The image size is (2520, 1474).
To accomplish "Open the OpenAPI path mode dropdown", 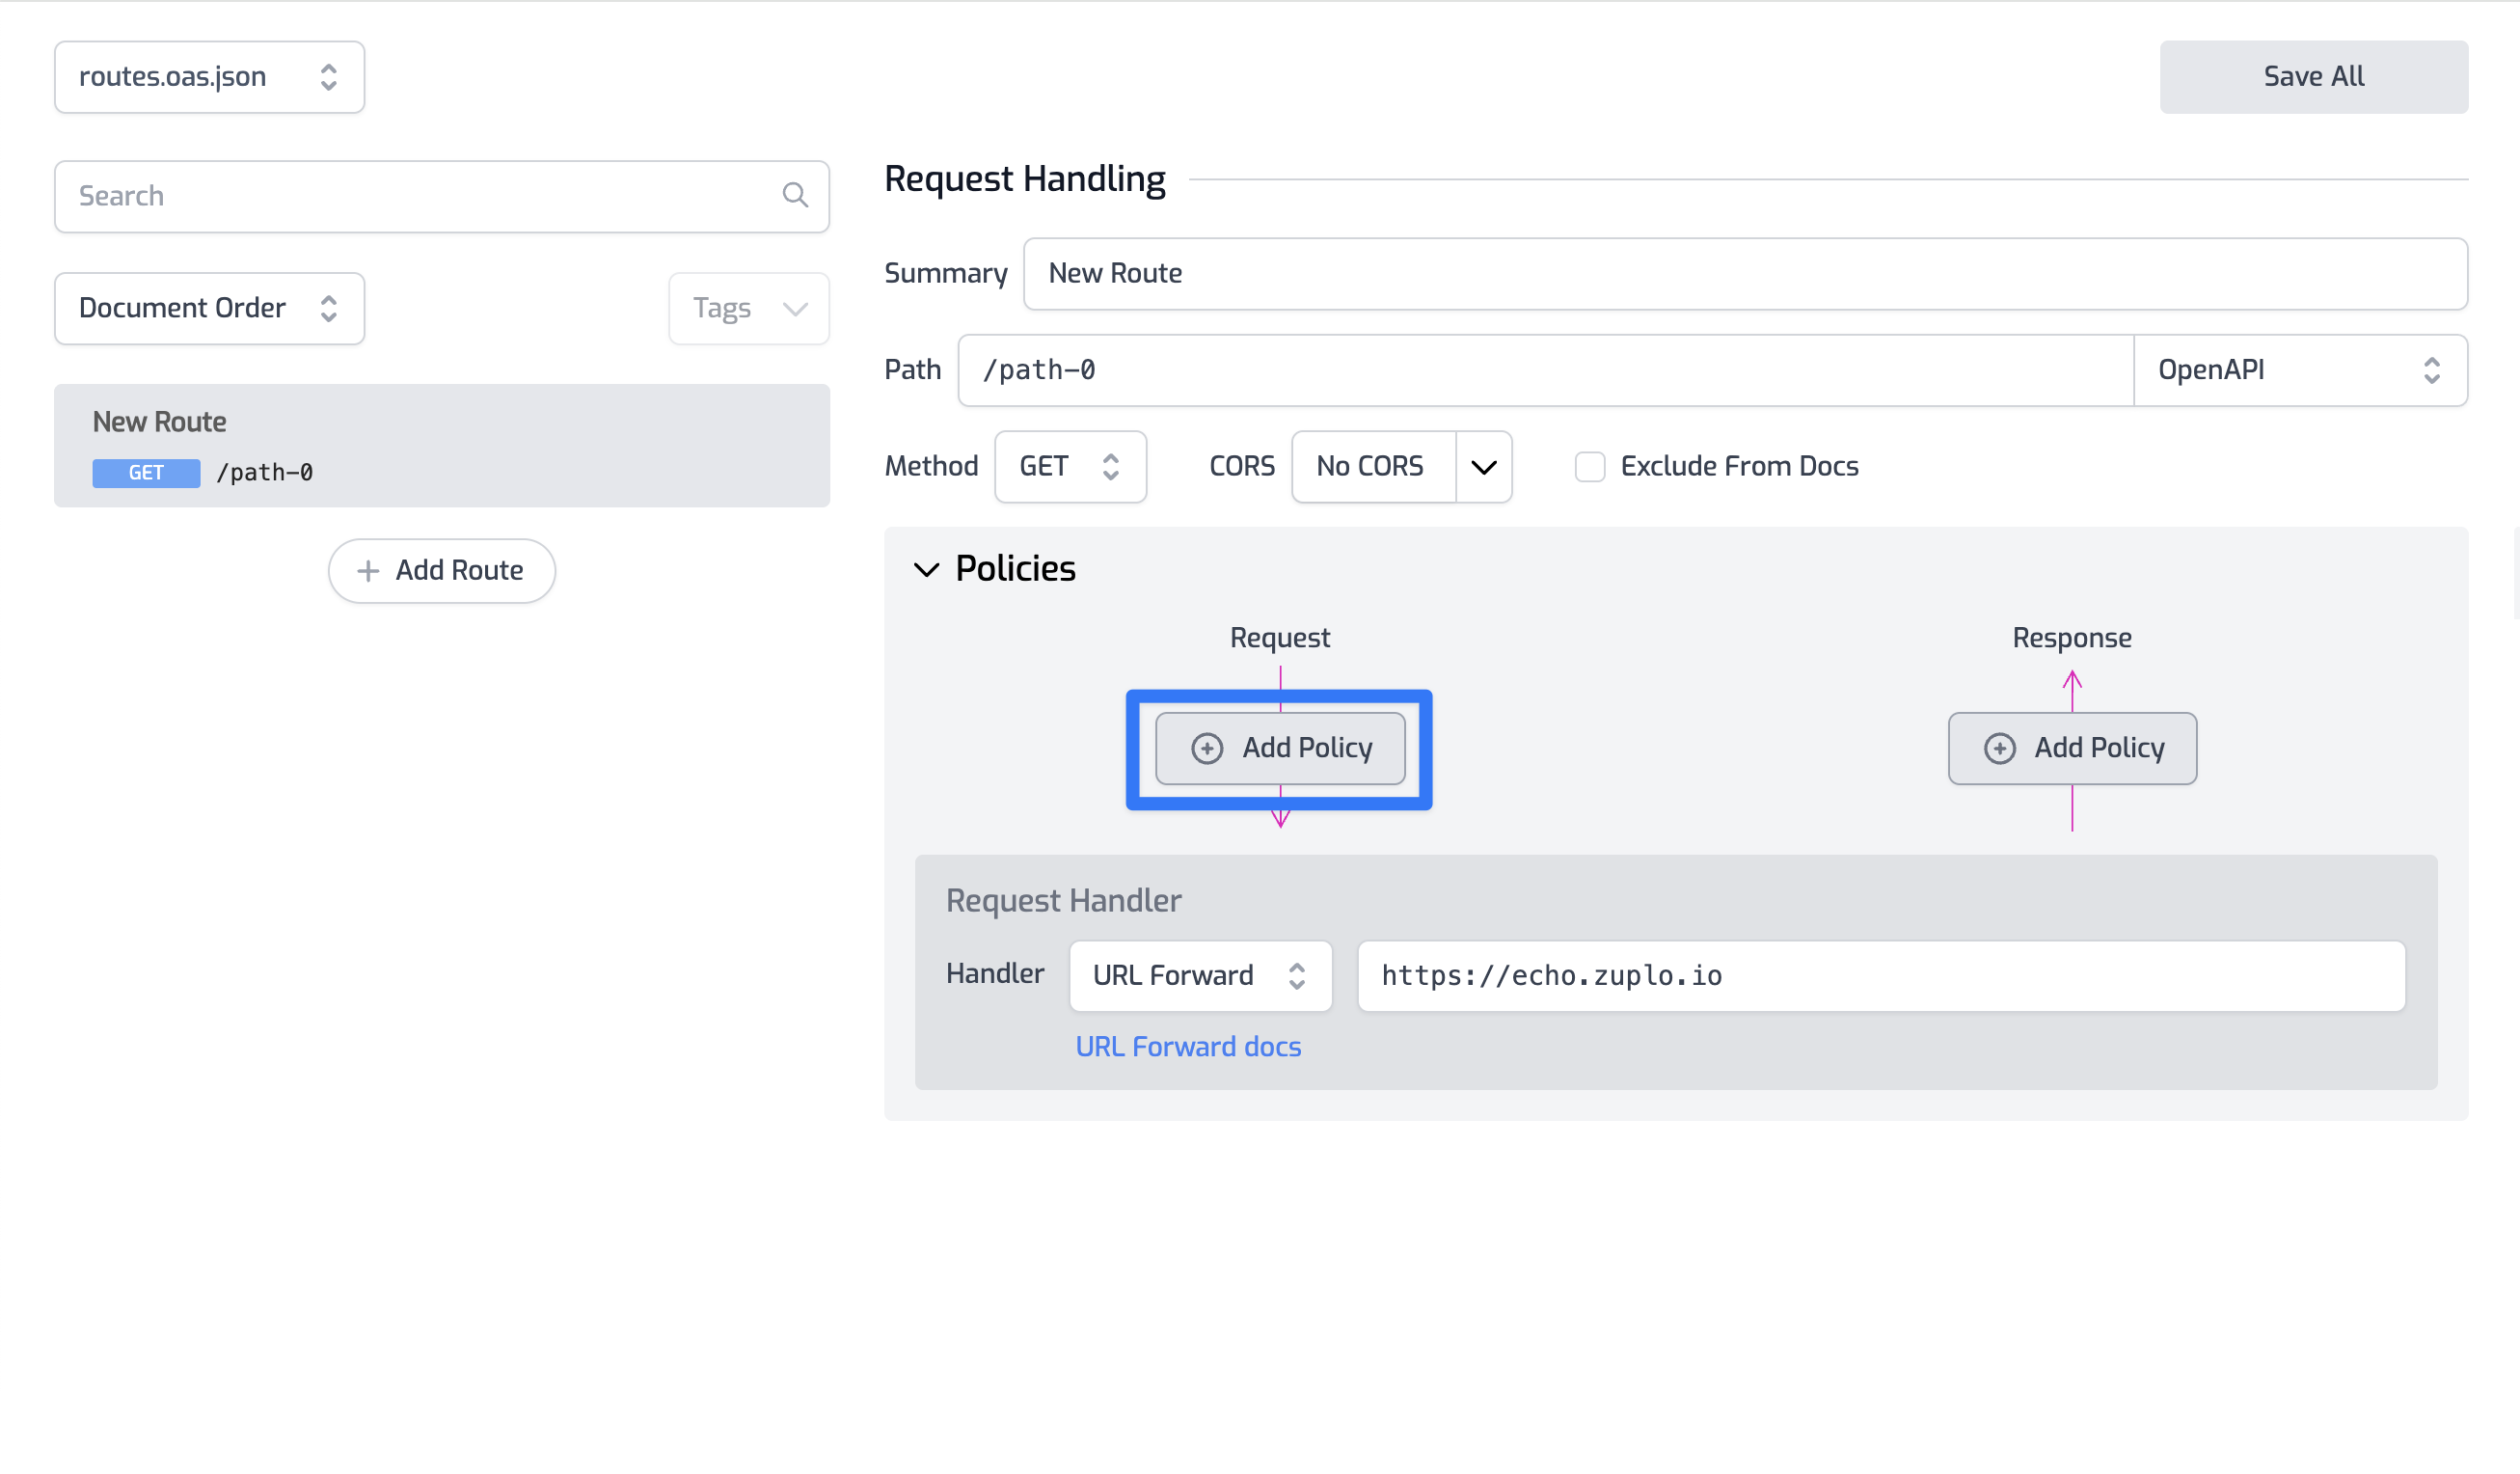I will coord(2300,370).
